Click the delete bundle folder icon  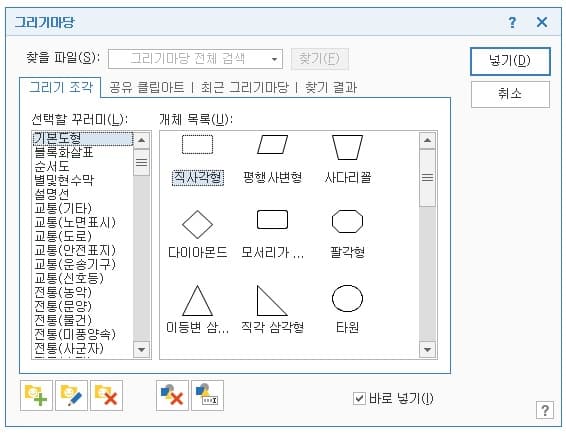coord(106,395)
